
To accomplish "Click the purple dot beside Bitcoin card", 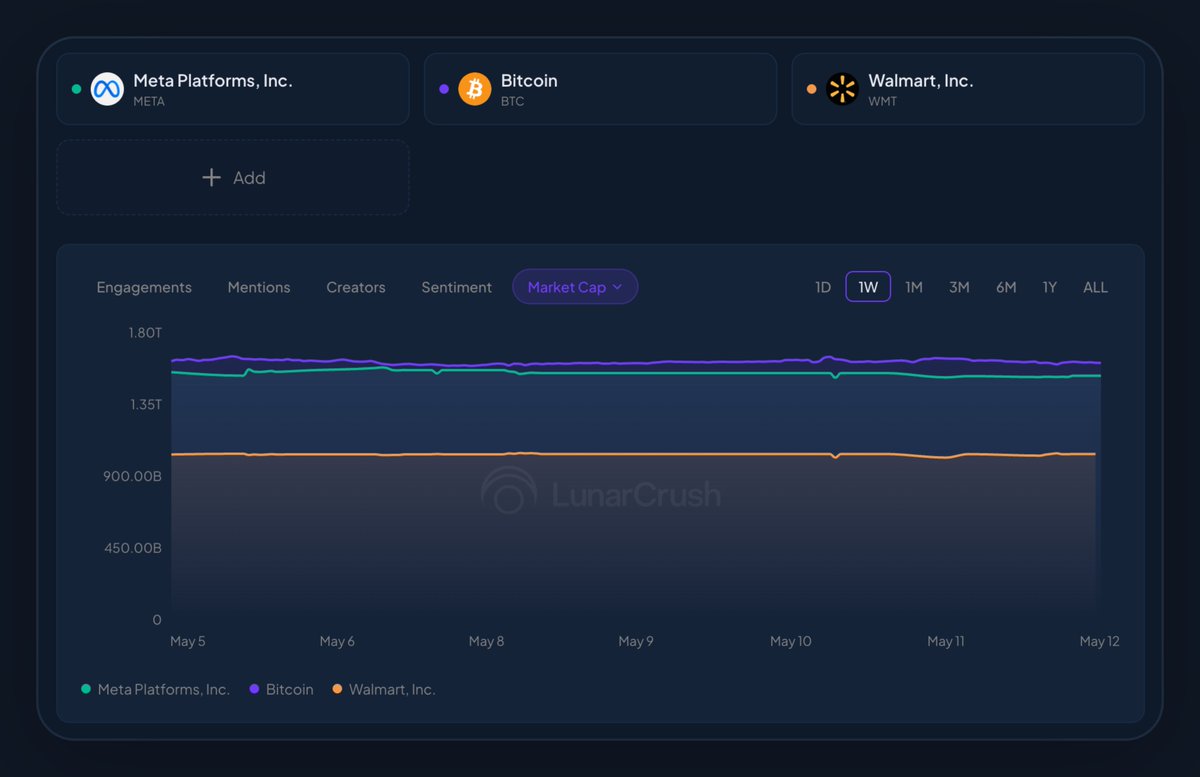I will pos(444,89).
